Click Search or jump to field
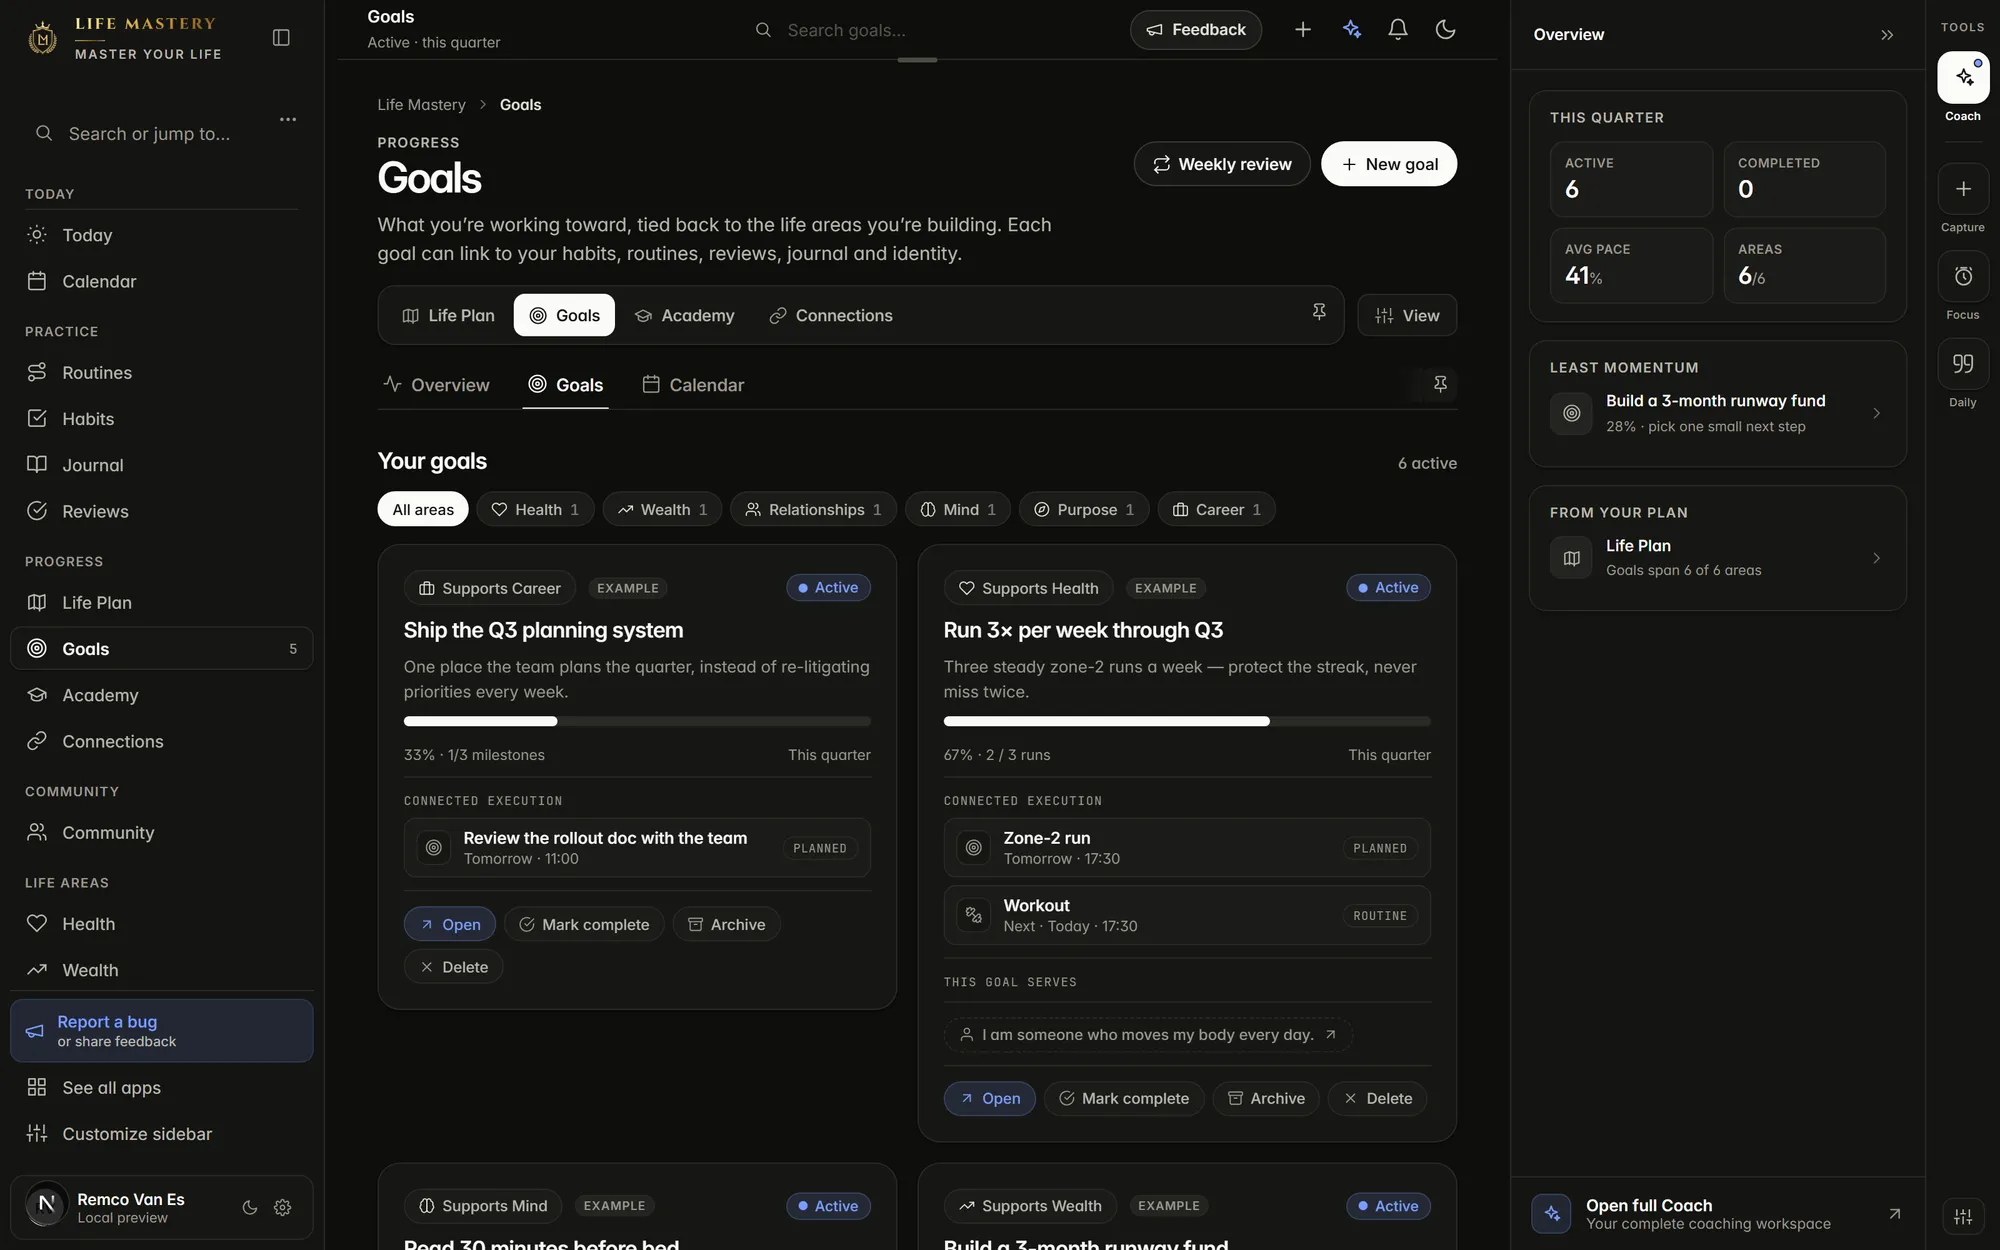This screenshot has width=2000, height=1250. pyautogui.click(x=150, y=134)
